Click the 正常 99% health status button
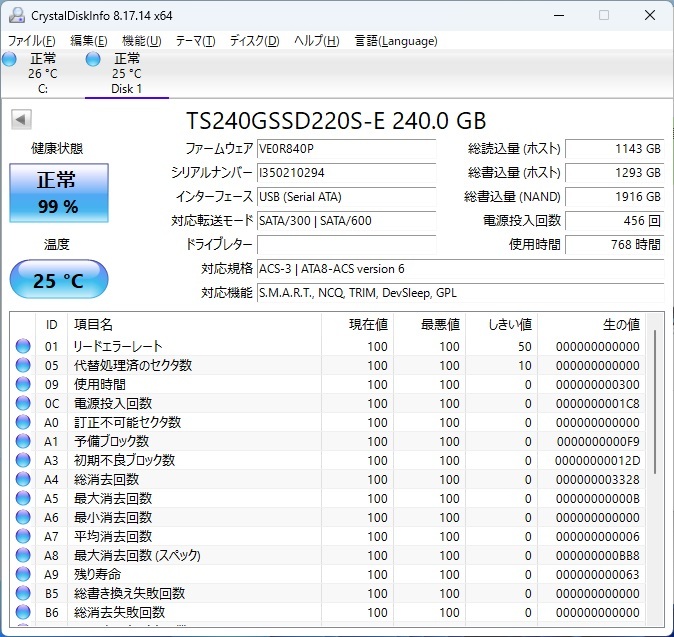The width and height of the screenshot is (674, 637). (x=57, y=193)
